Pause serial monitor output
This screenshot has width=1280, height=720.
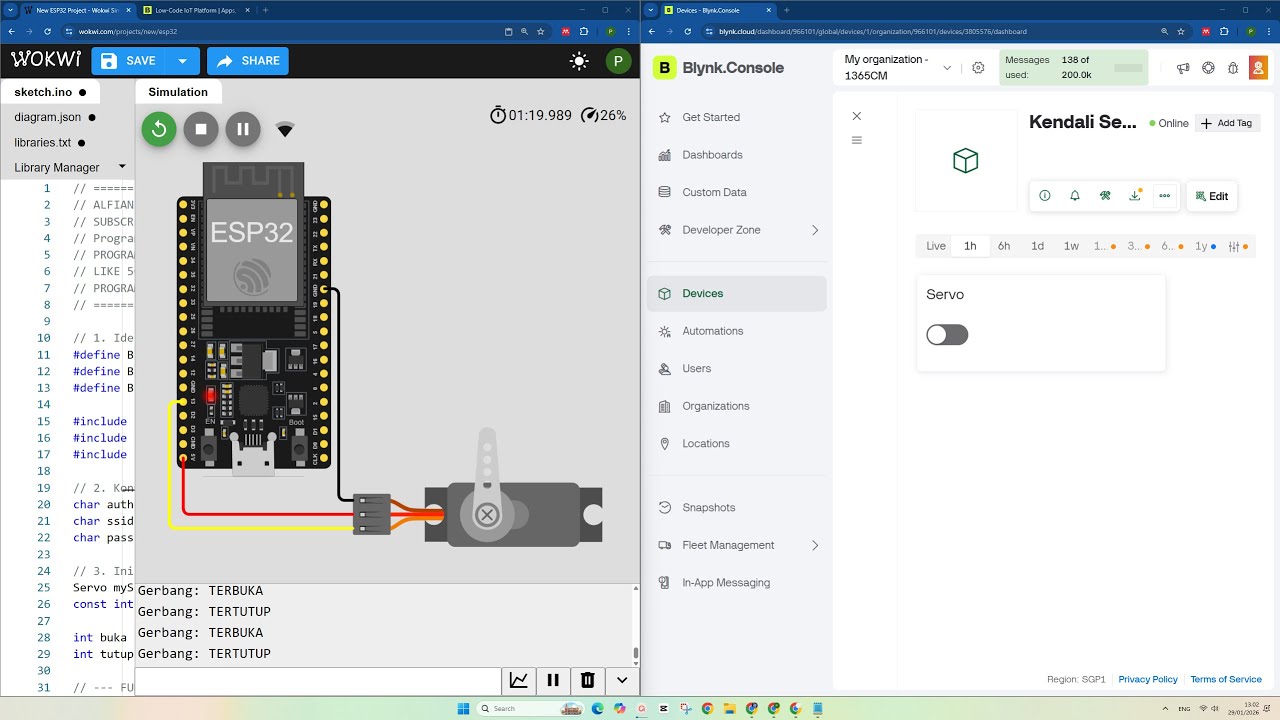click(553, 680)
